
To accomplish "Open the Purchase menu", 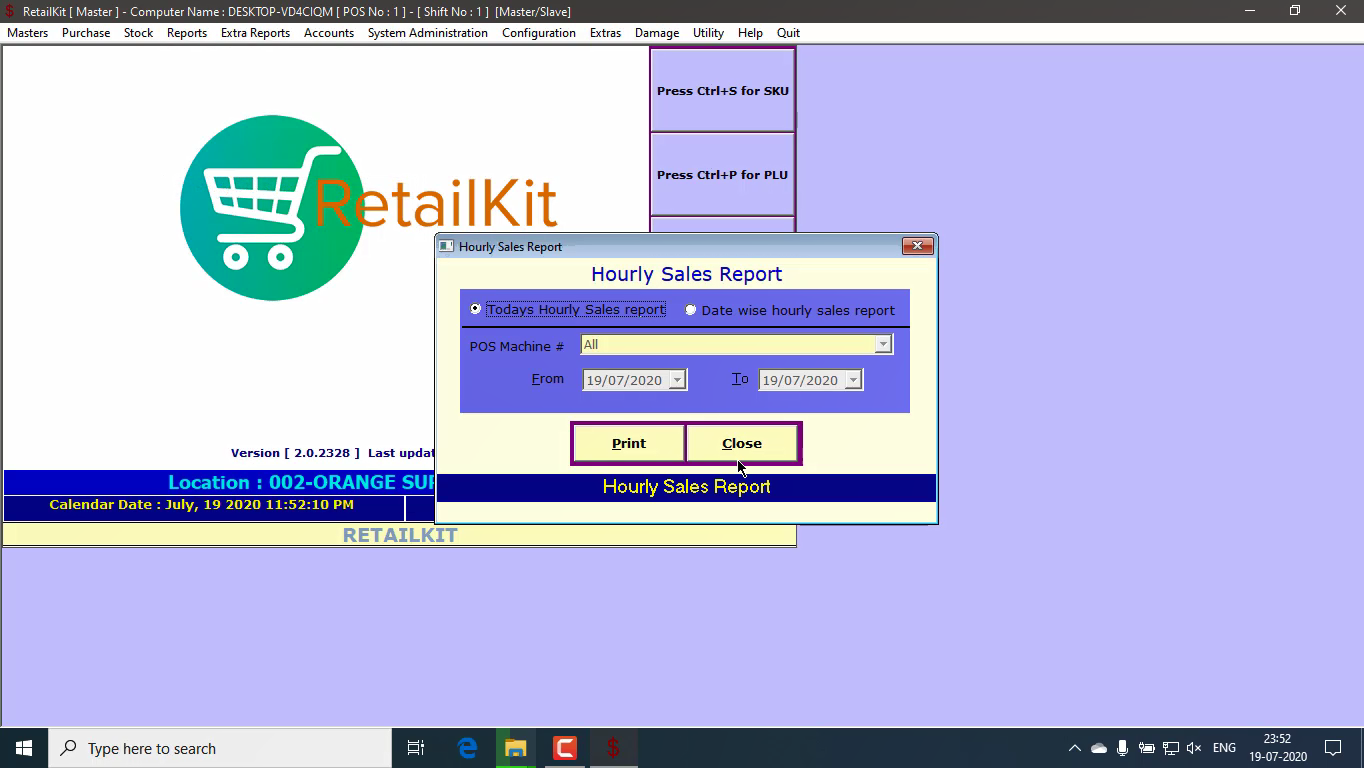I will point(86,33).
